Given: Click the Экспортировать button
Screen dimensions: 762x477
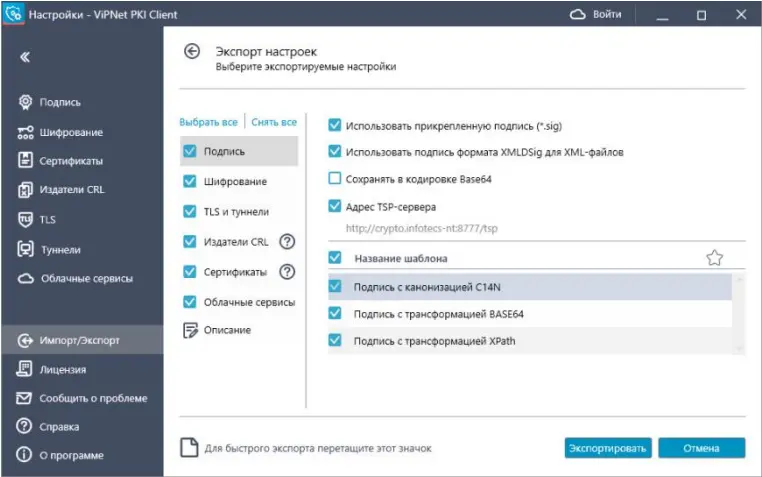Looking at the screenshot, I should pos(607,448).
